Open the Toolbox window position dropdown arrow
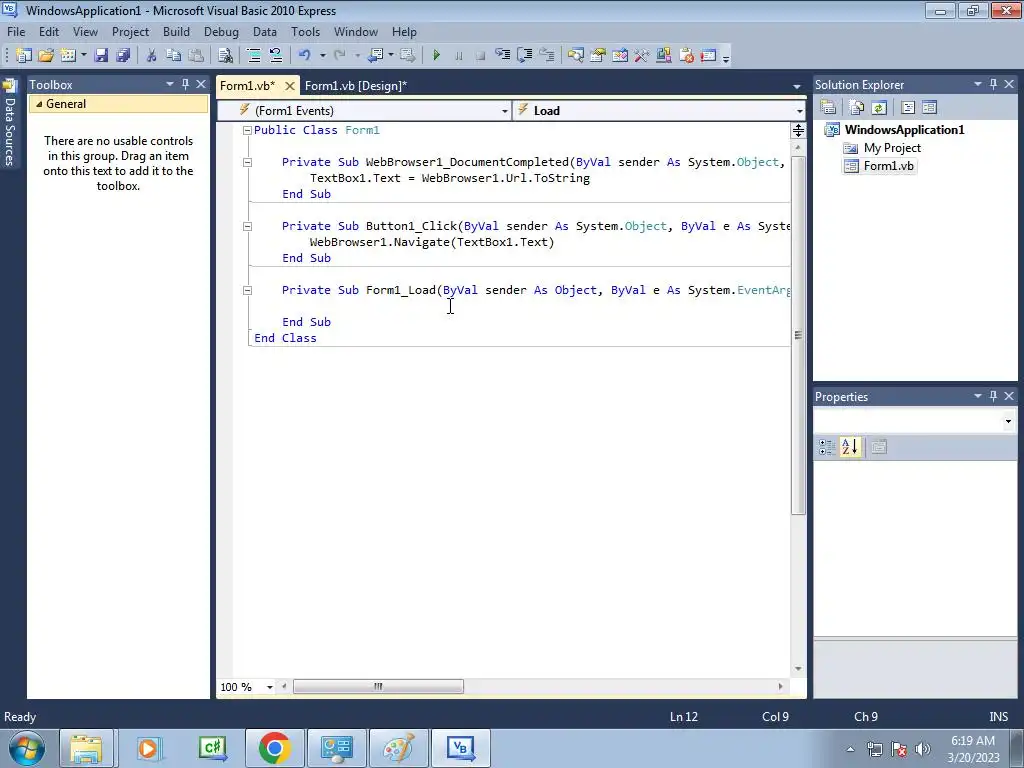The image size is (1024, 768). coord(170,84)
